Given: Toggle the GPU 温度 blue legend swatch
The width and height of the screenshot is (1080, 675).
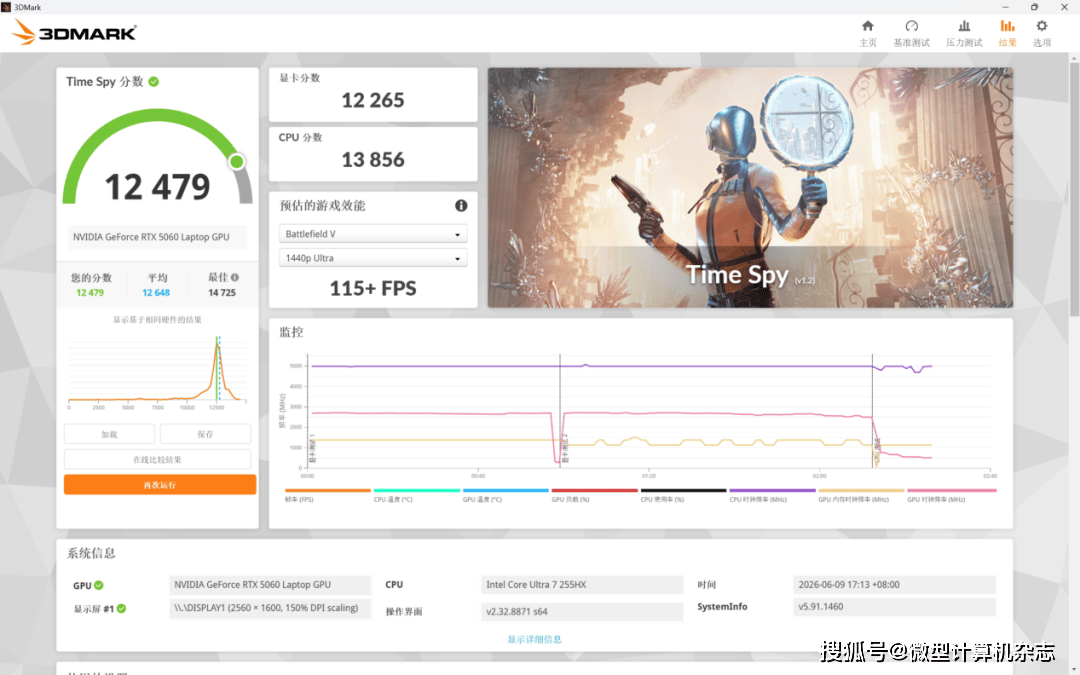Looking at the screenshot, I should 505,490.
